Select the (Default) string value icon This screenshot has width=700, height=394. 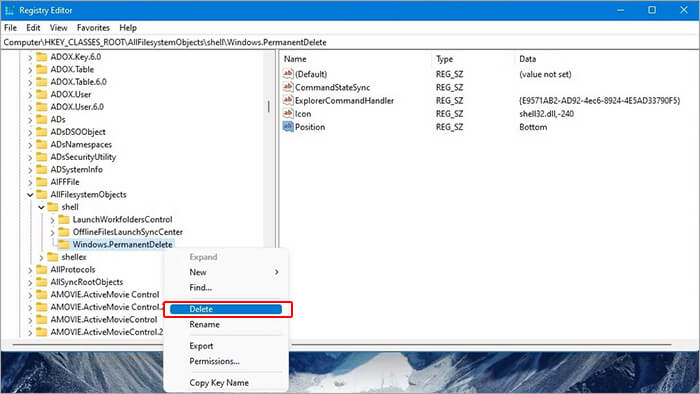tap(288, 74)
